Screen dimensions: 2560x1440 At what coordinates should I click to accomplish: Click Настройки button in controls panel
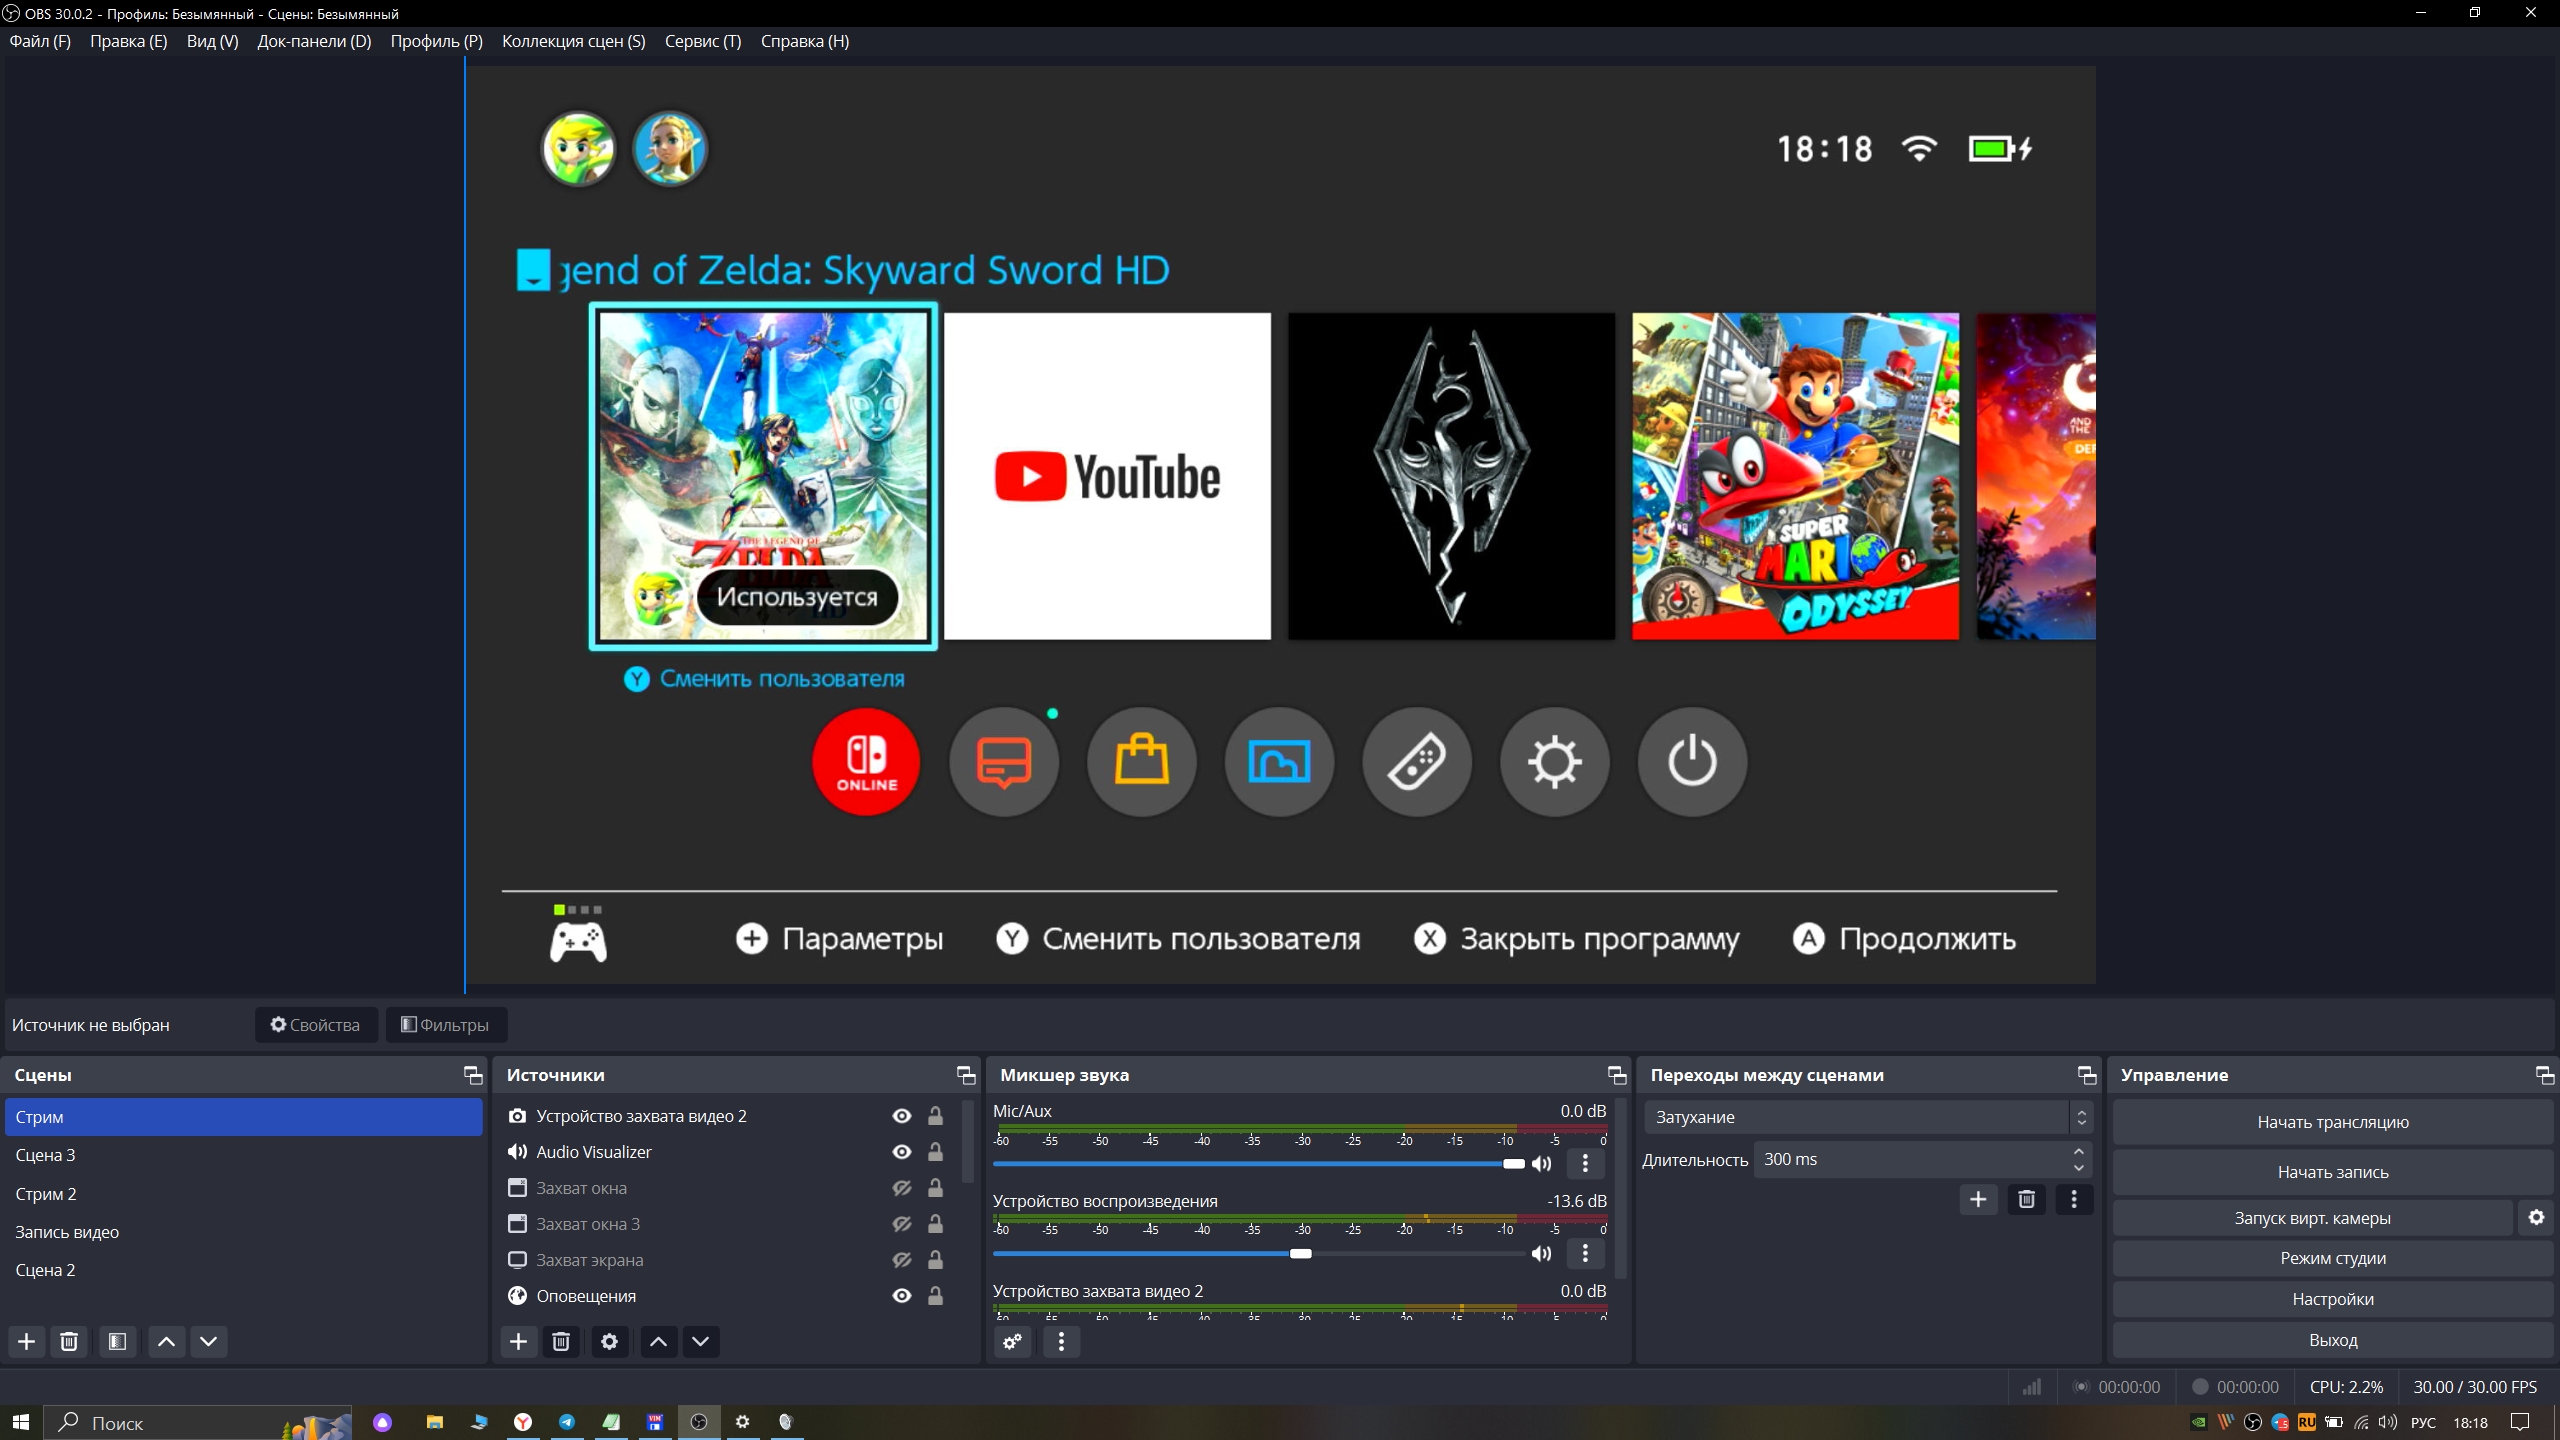[2331, 1298]
